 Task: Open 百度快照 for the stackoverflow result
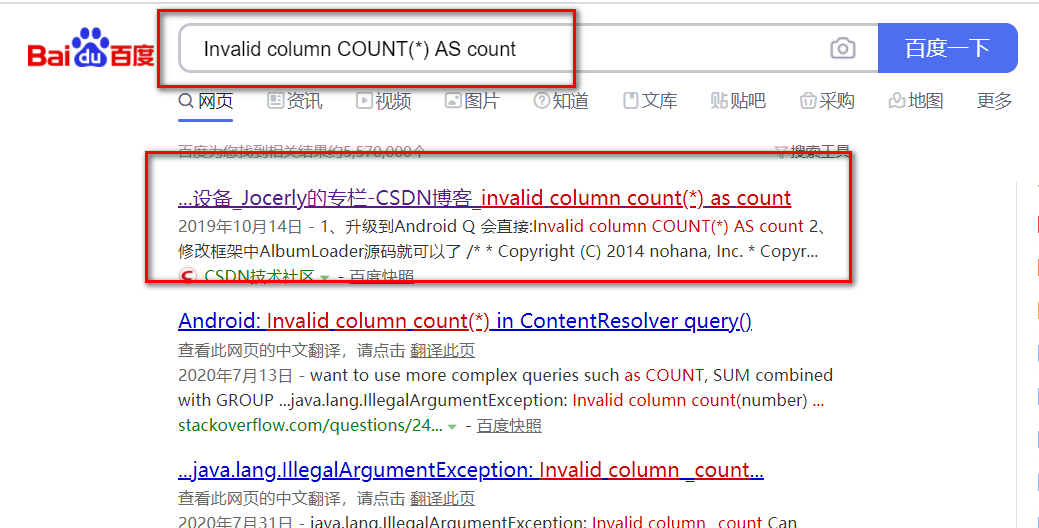coord(509,425)
